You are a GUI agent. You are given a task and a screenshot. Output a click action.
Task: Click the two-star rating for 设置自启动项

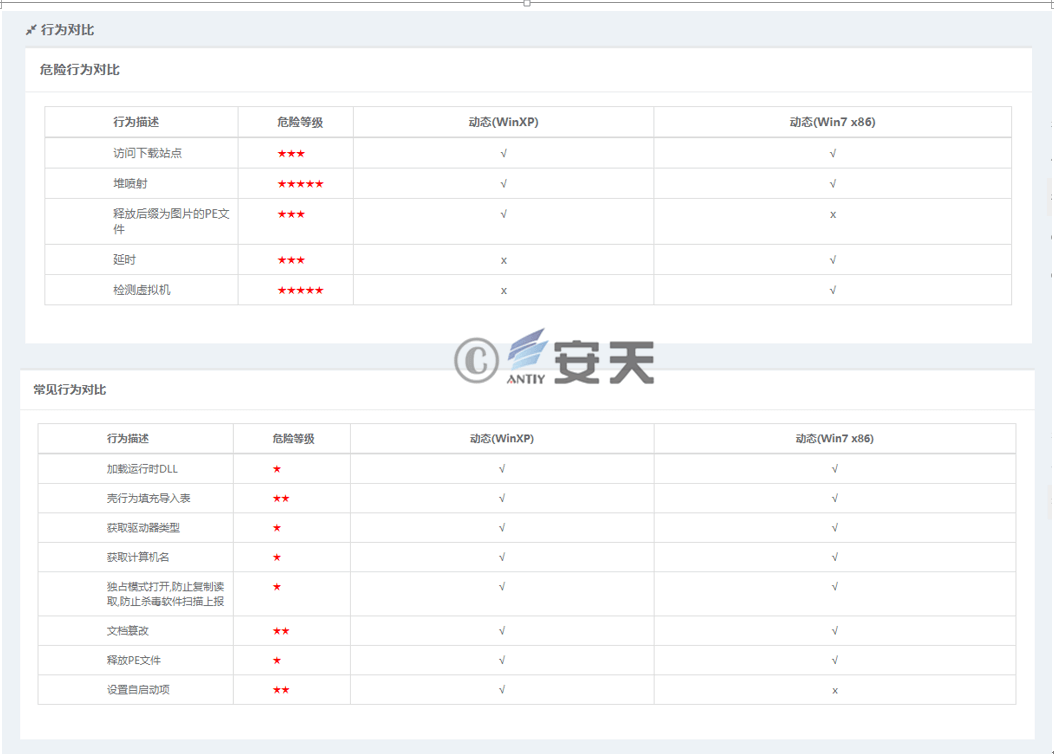281,690
